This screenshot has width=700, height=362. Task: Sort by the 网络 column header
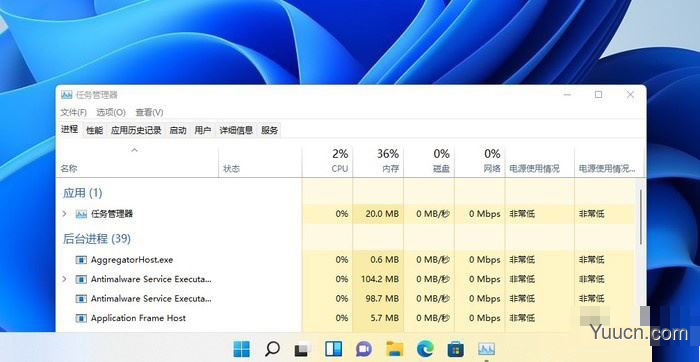[x=480, y=161]
